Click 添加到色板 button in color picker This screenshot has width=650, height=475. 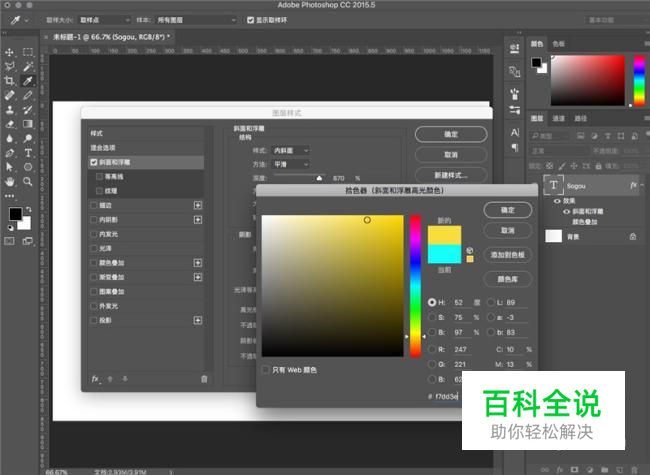coord(507,255)
